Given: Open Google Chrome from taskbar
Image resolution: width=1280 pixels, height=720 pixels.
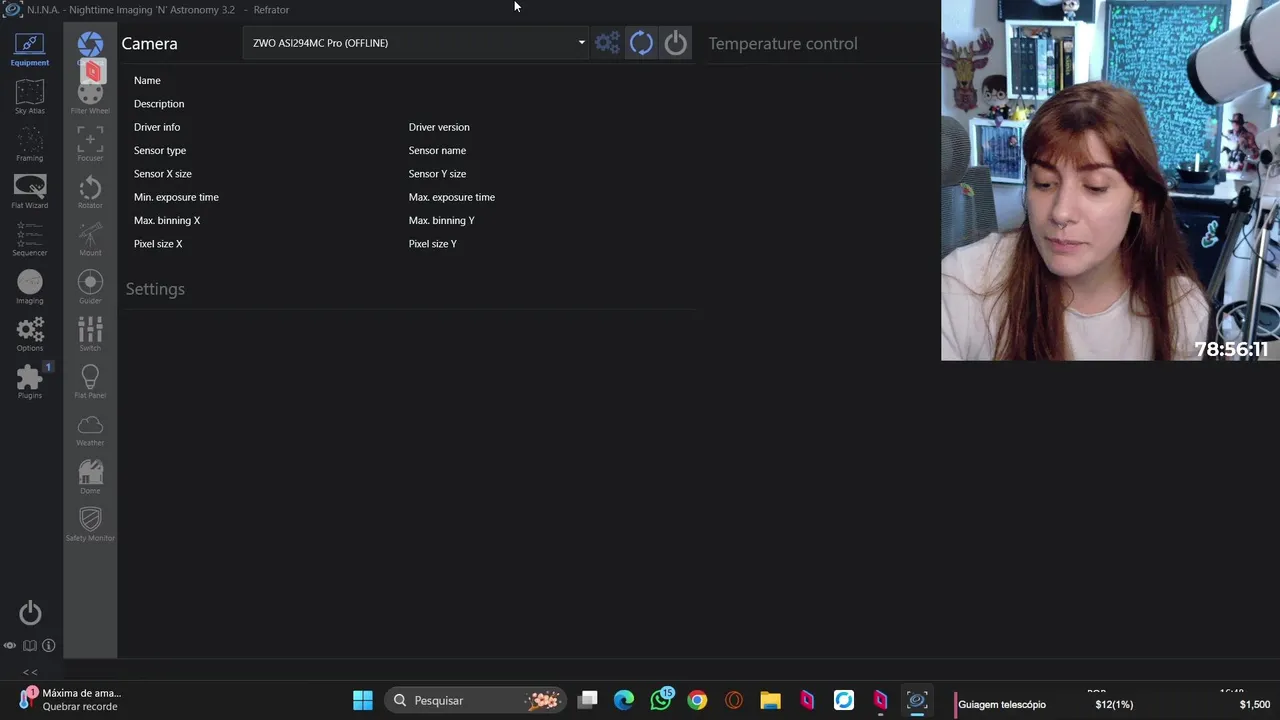Looking at the screenshot, I should [x=697, y=700].
